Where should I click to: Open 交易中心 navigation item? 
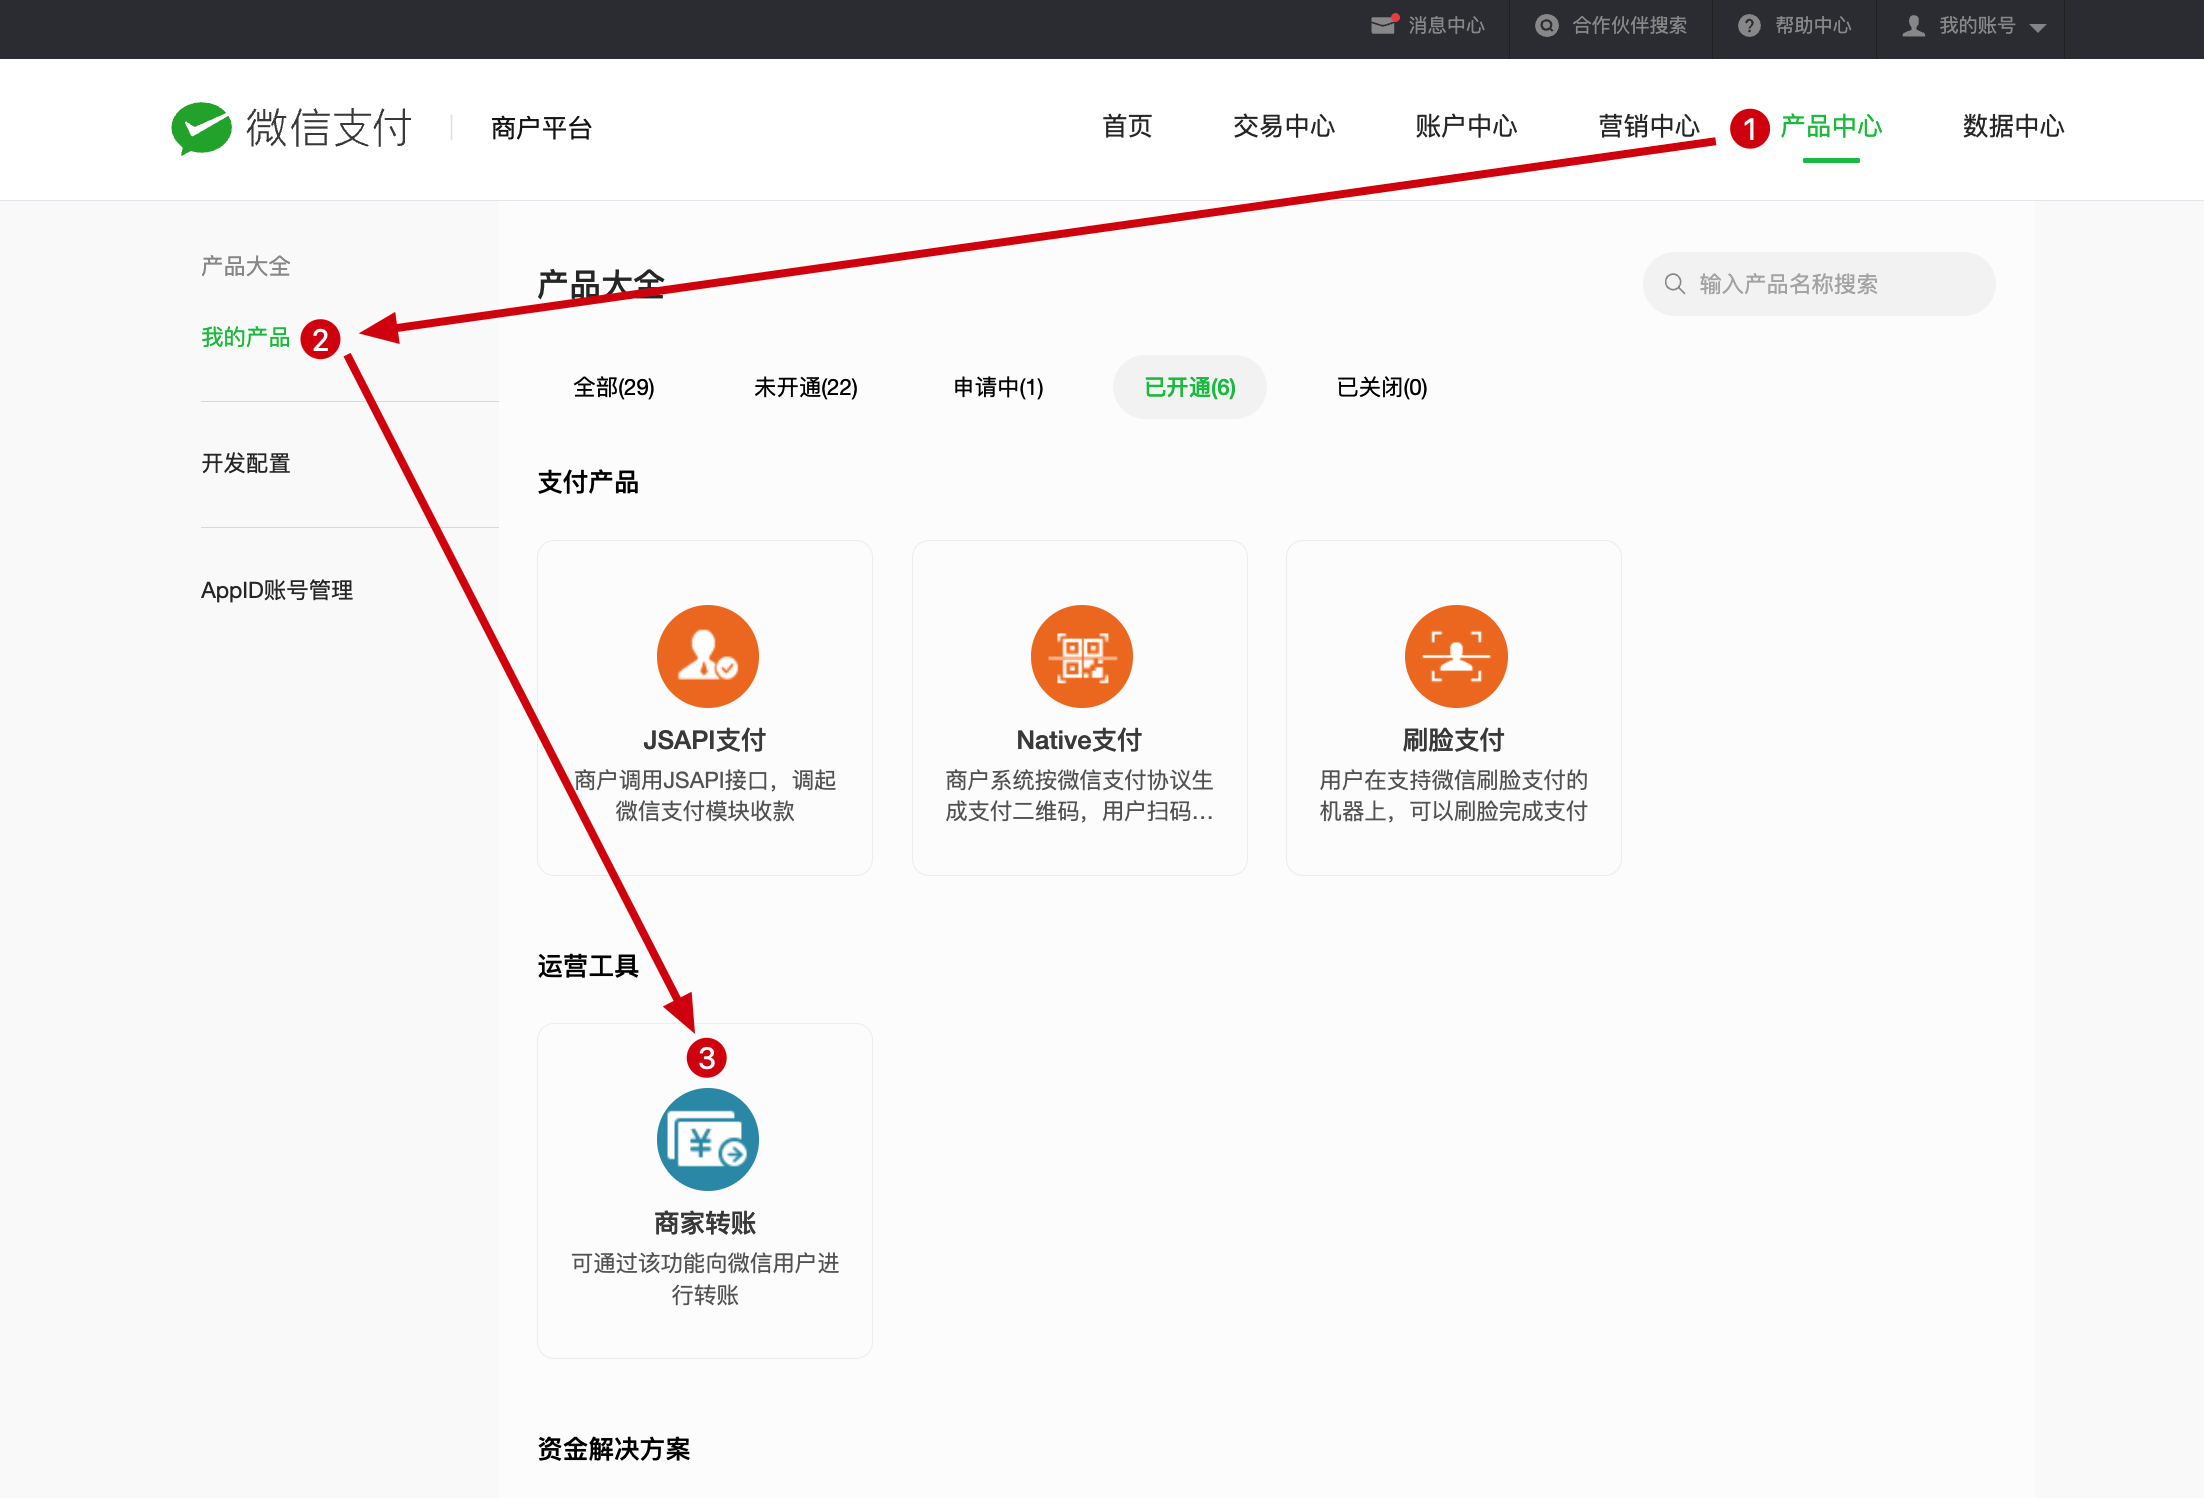1284,127
